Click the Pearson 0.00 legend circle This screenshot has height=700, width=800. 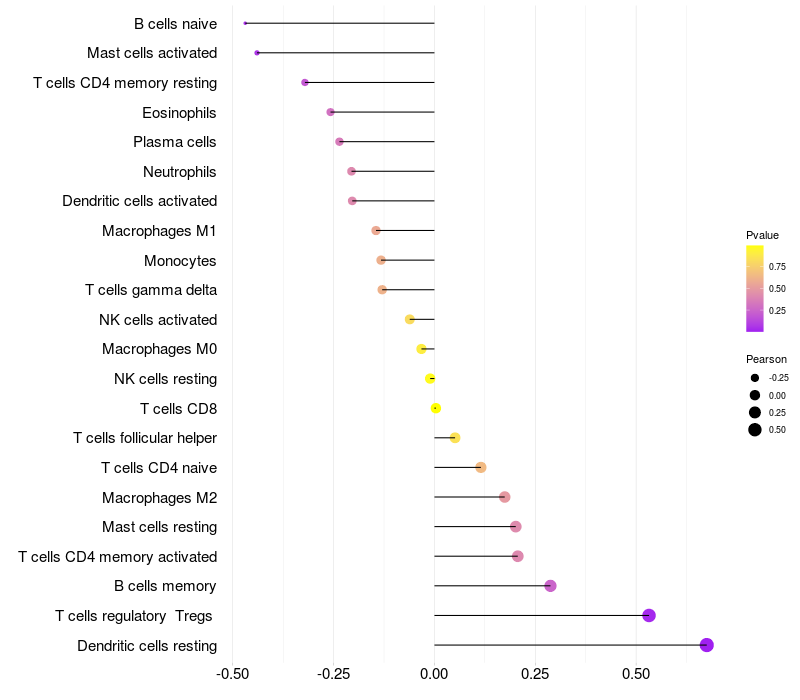pos(755,395)
